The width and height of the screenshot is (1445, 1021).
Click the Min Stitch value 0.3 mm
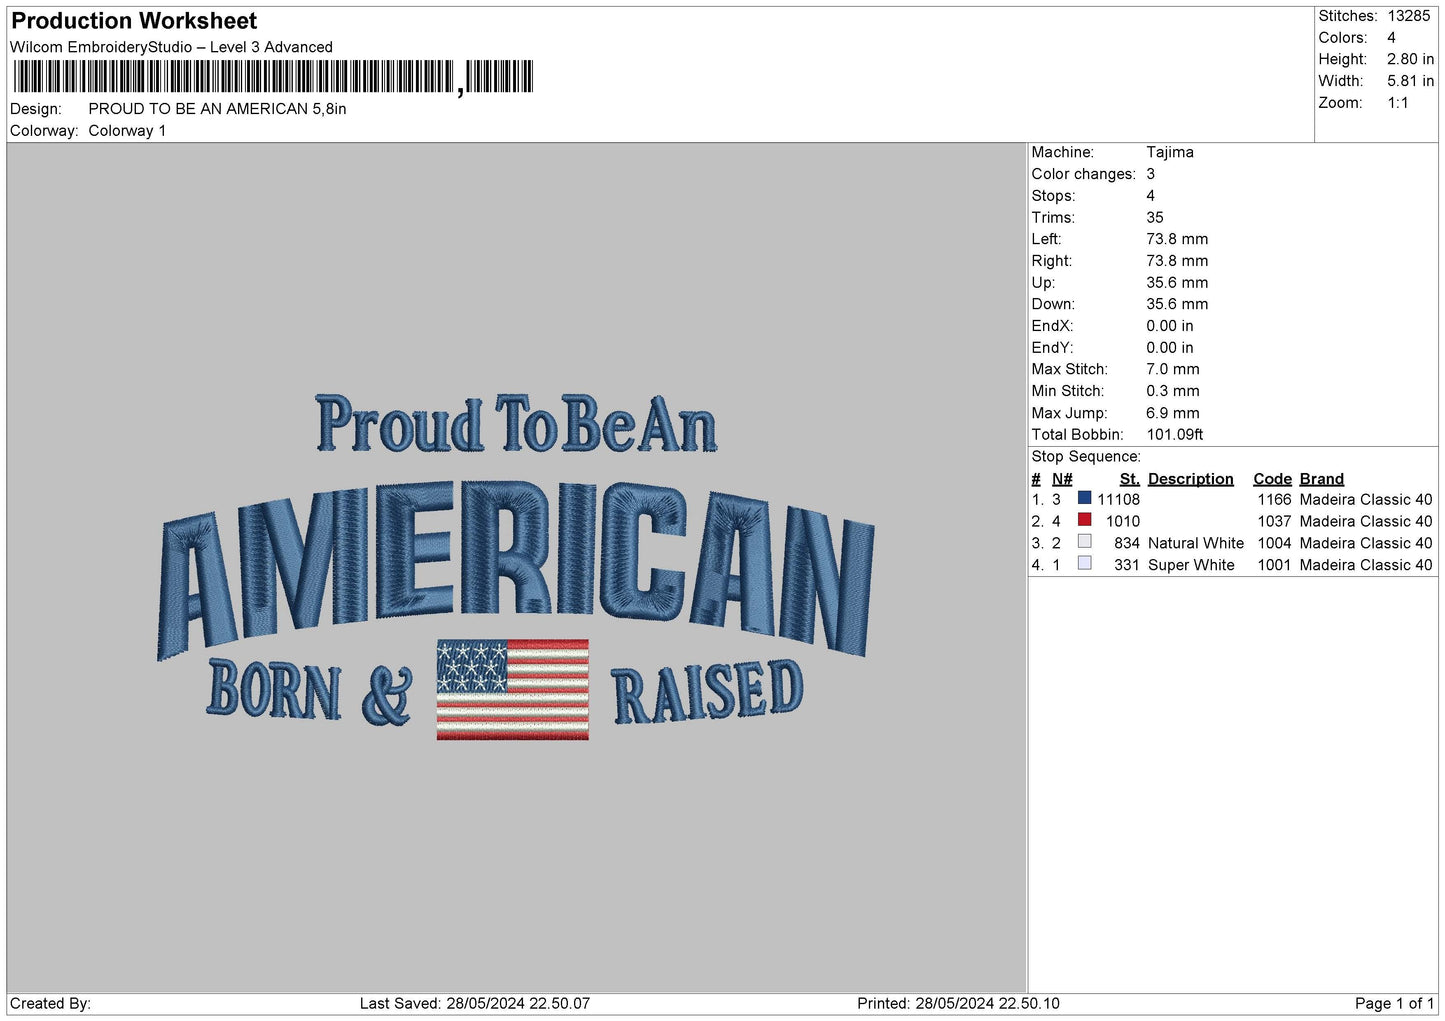point(1173,391)
